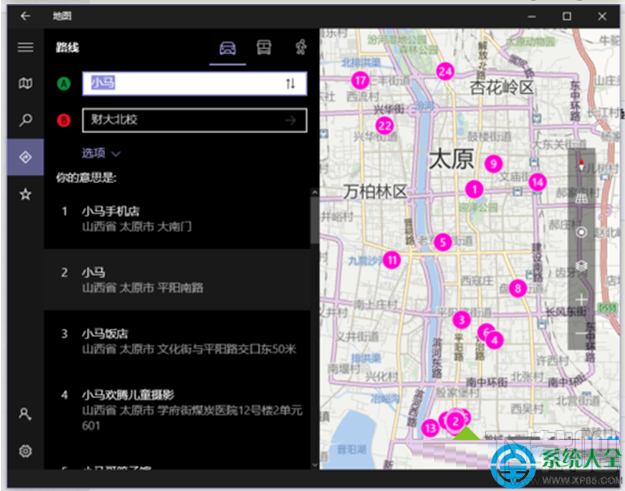Click map pin number 5
The height and width of the screenshot is (491, 625).
tap(442, 242)
